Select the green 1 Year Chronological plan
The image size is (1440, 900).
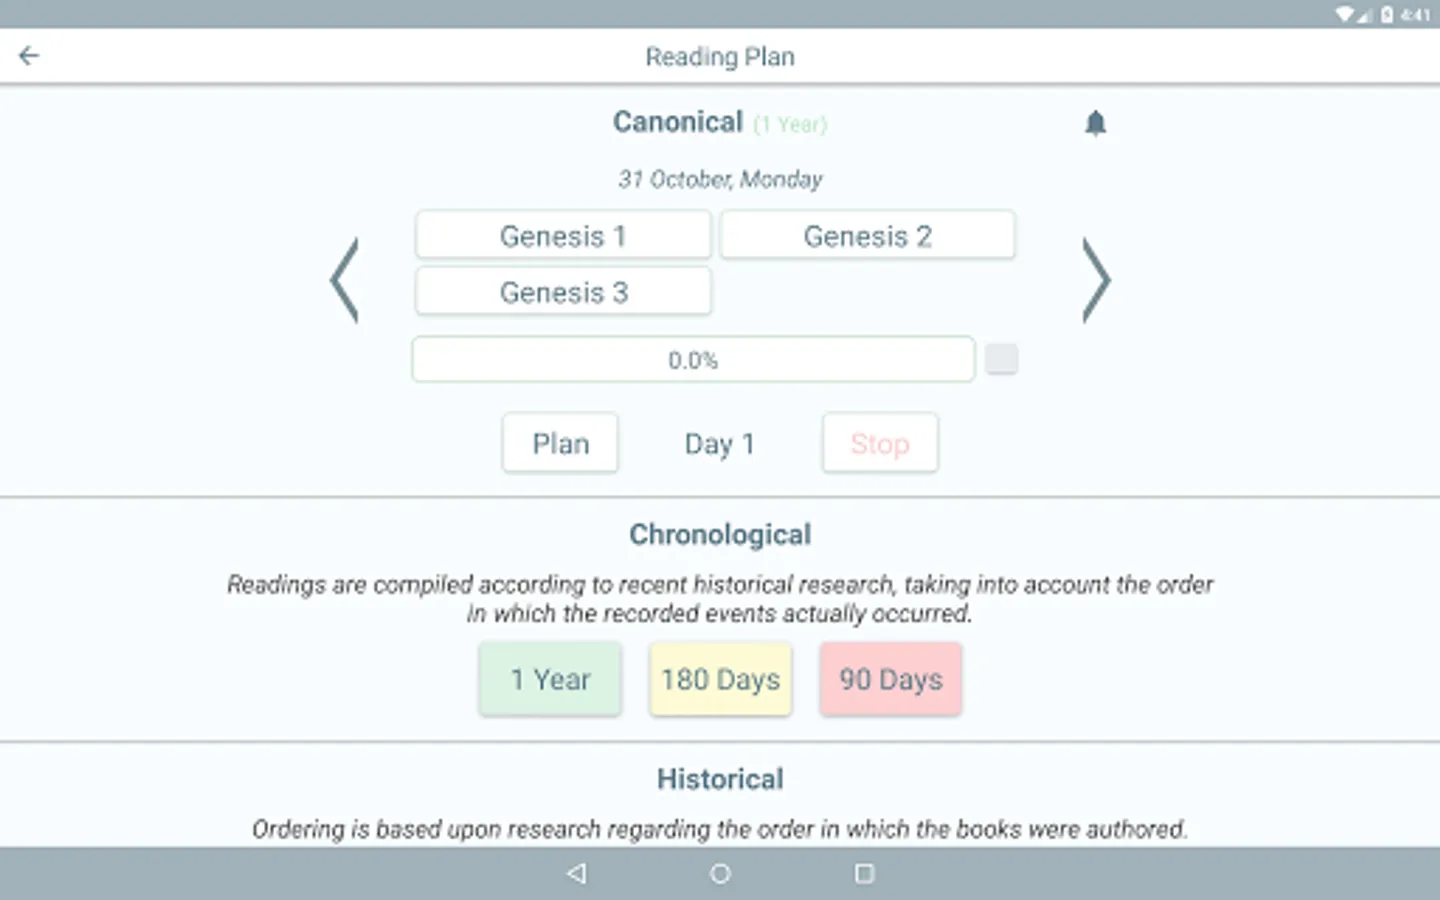click(x=550, y=679)
